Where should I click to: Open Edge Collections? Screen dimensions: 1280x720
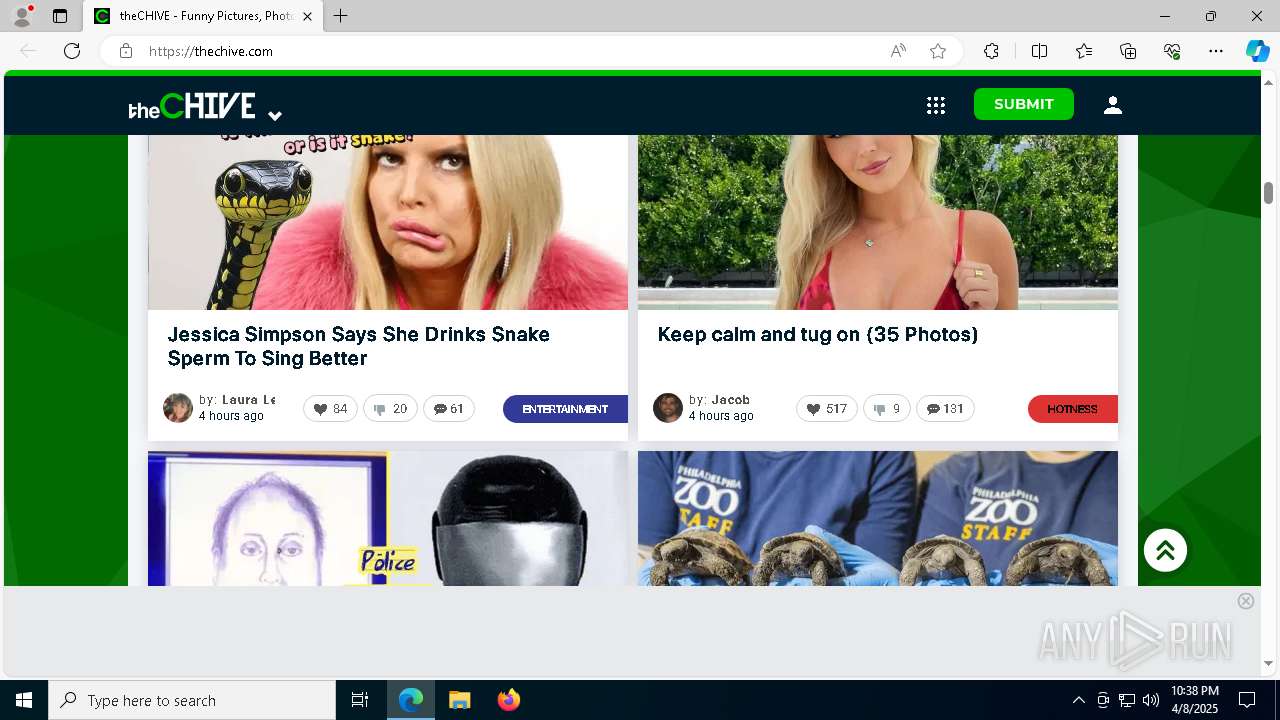1128,51
